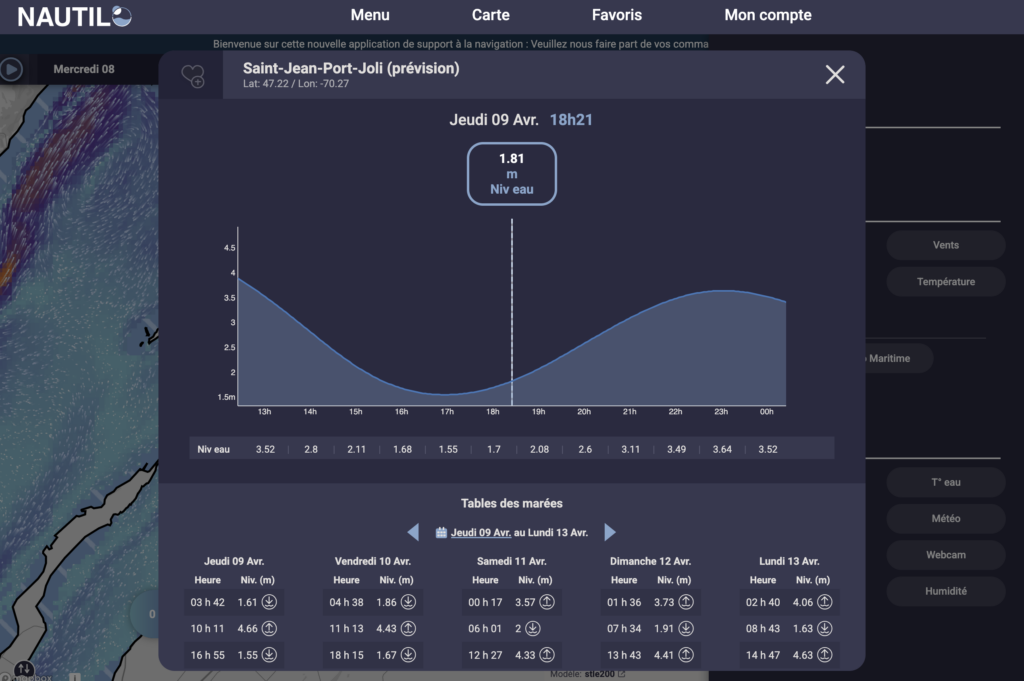Go to previous tide table dates
Screen dimensions: 1024x681
coord(413,532)
